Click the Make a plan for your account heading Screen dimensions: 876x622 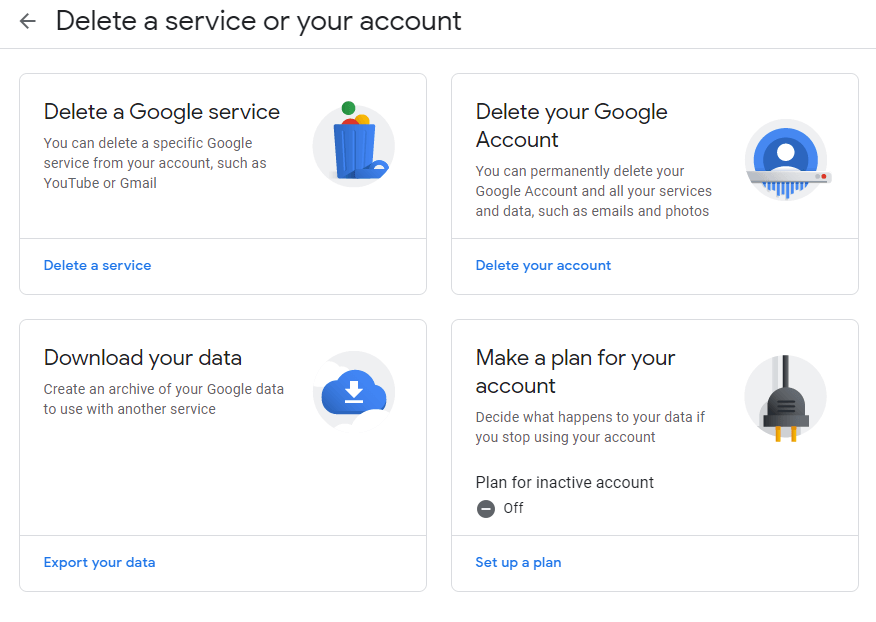pos(575,372)
